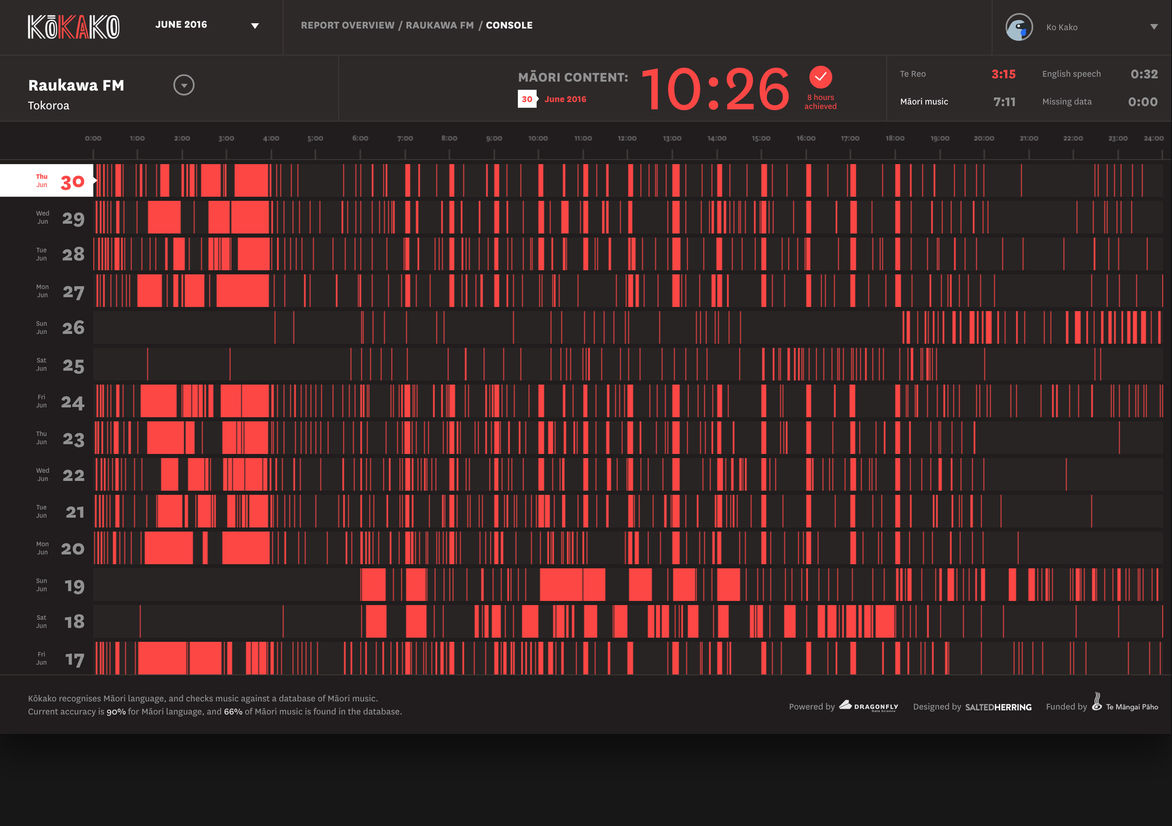The width and height of the screenshot is (1172, 826).
Task: Select the Sun Jun 26 row label
Action: coord(60,328)
